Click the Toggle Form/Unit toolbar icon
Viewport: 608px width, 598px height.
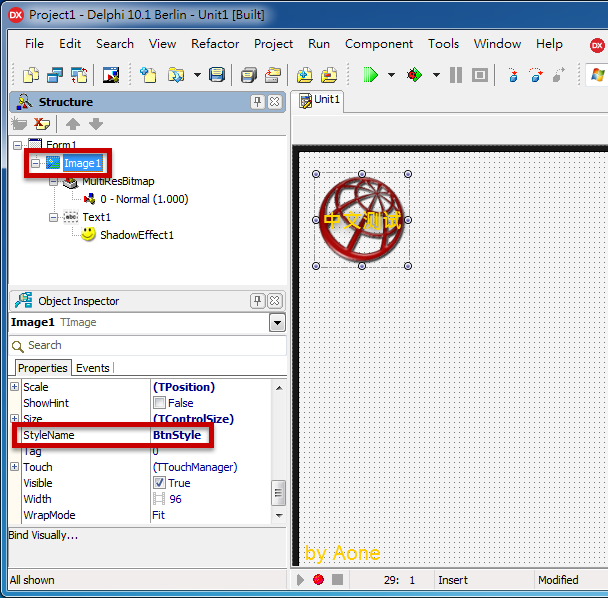(79, 75)
